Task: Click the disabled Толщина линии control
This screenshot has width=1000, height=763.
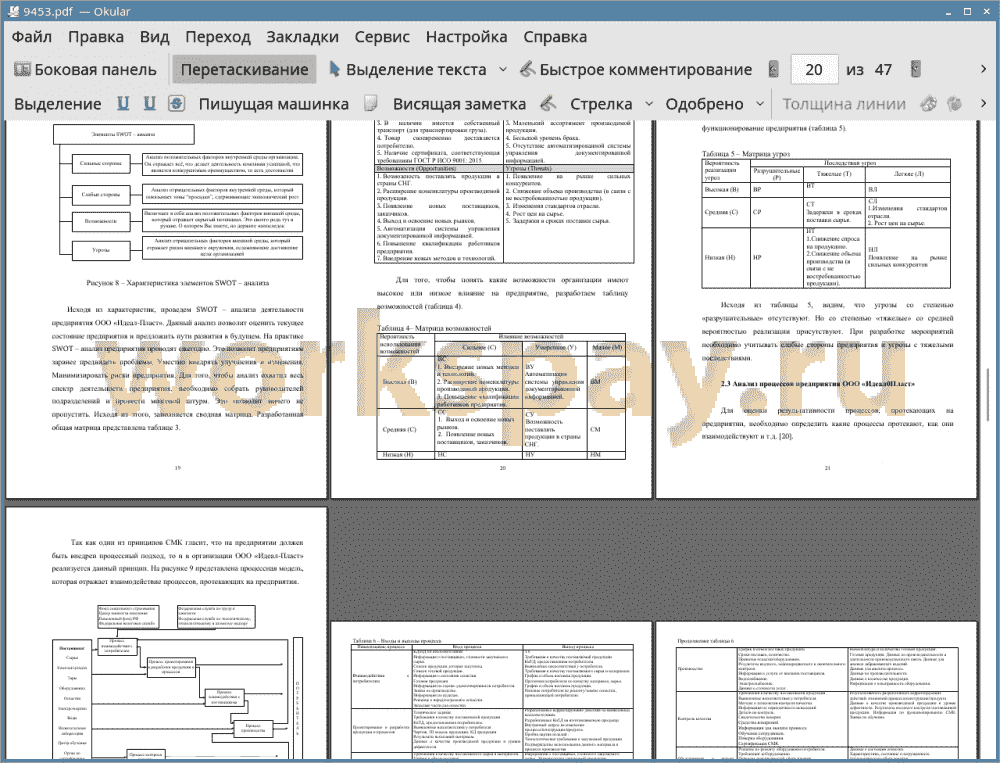Action: click(x=844, y=104)
